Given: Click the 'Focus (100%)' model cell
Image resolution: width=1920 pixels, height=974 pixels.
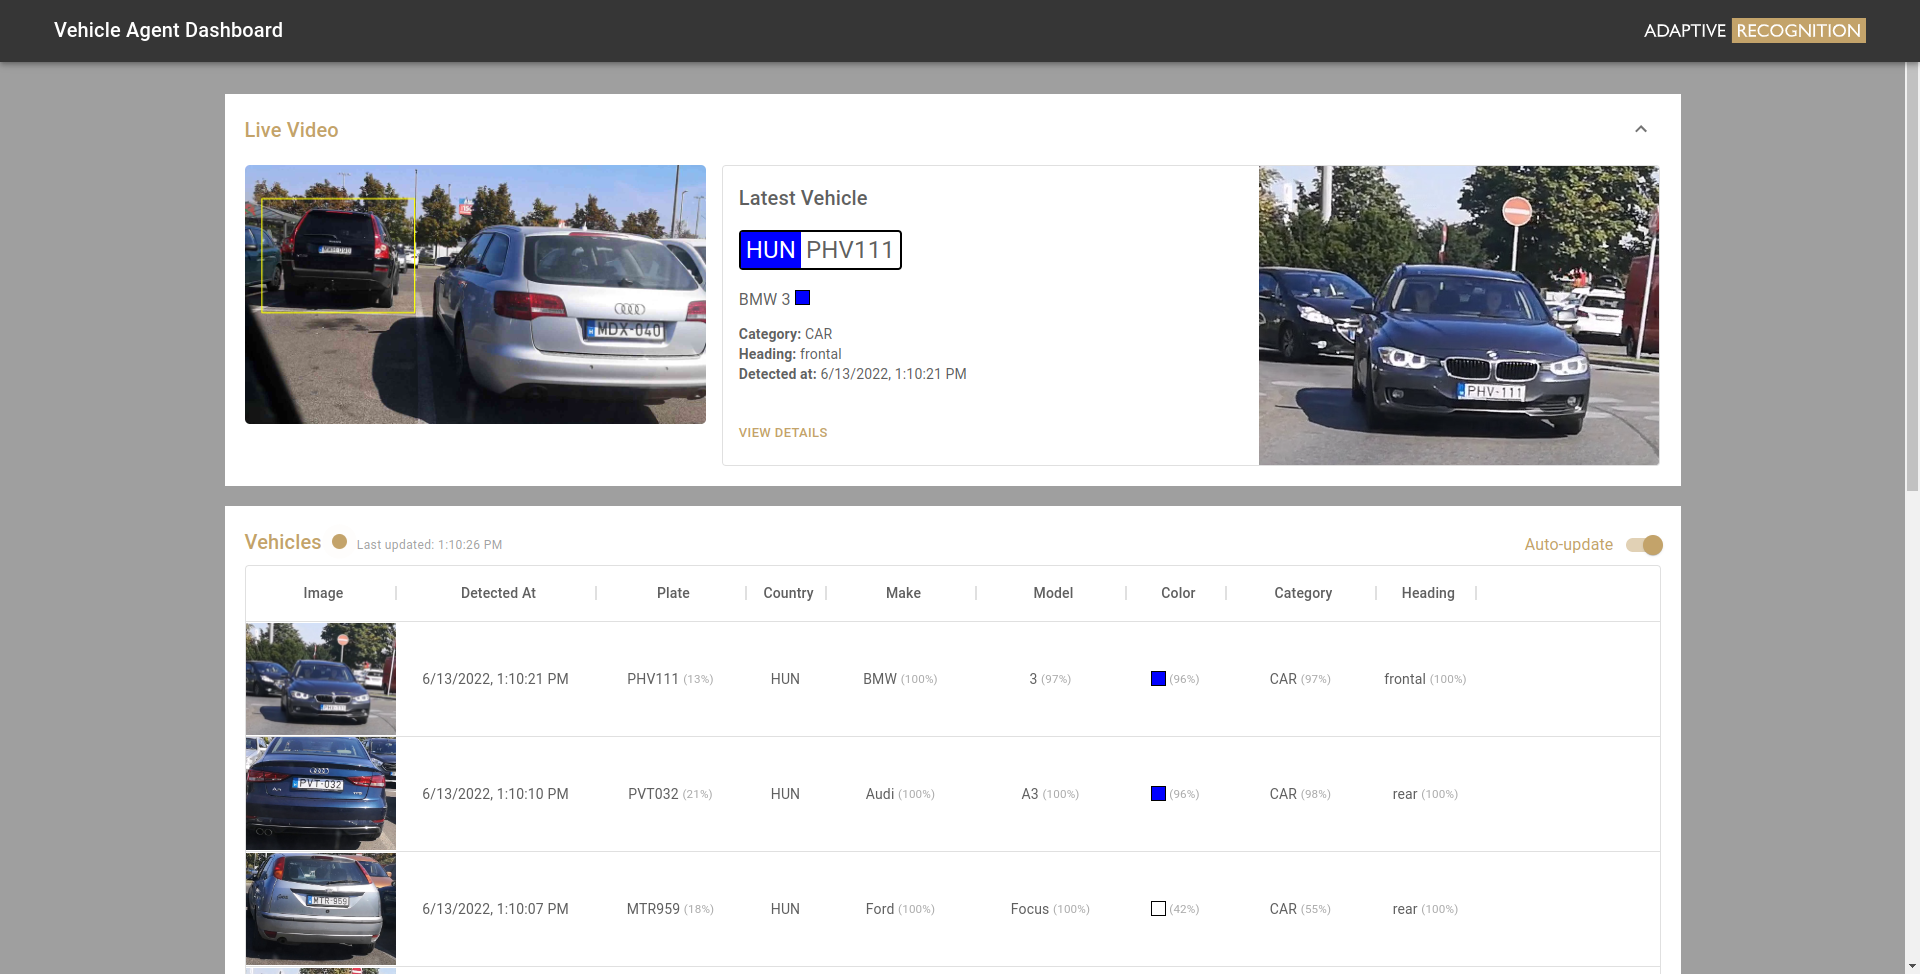Looking at the screenshot, I should coord(1050,909).
